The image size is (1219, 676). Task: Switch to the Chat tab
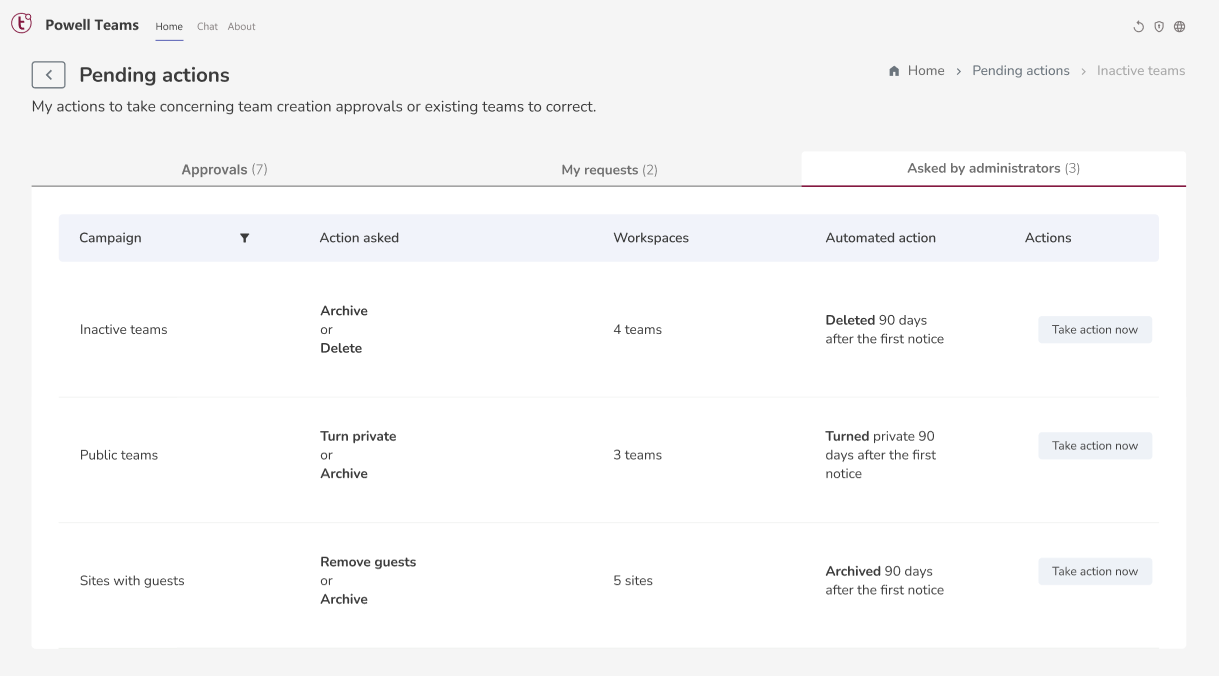tap(207, 27)
